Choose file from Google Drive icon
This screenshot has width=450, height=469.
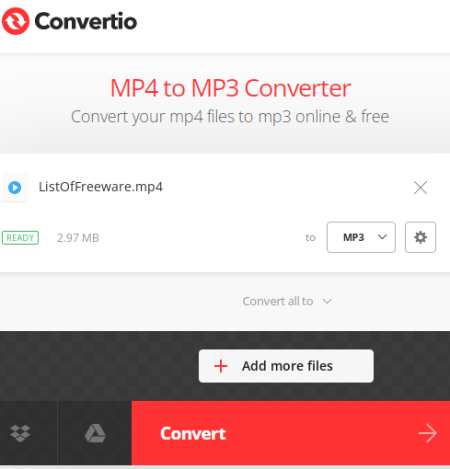click(95, 433)
